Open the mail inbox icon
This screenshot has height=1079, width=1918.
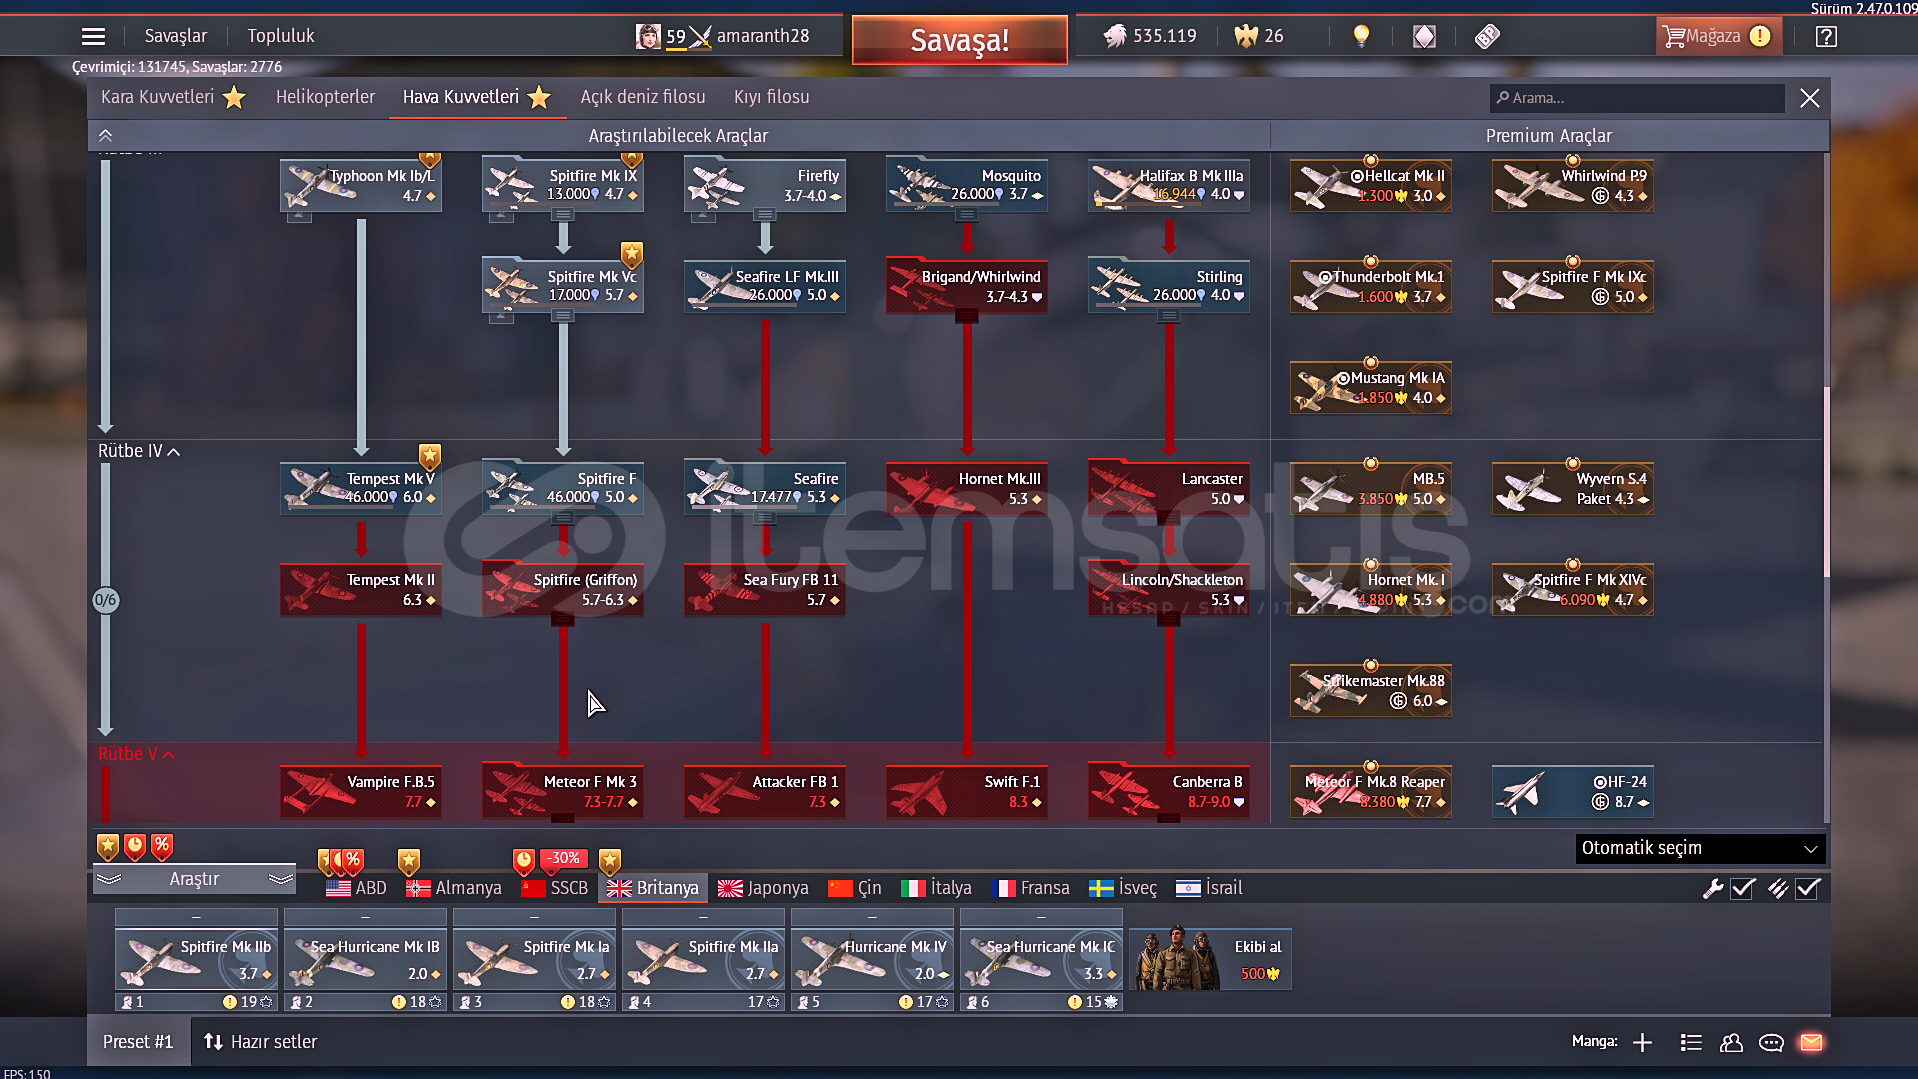tap(1811, 1042)
